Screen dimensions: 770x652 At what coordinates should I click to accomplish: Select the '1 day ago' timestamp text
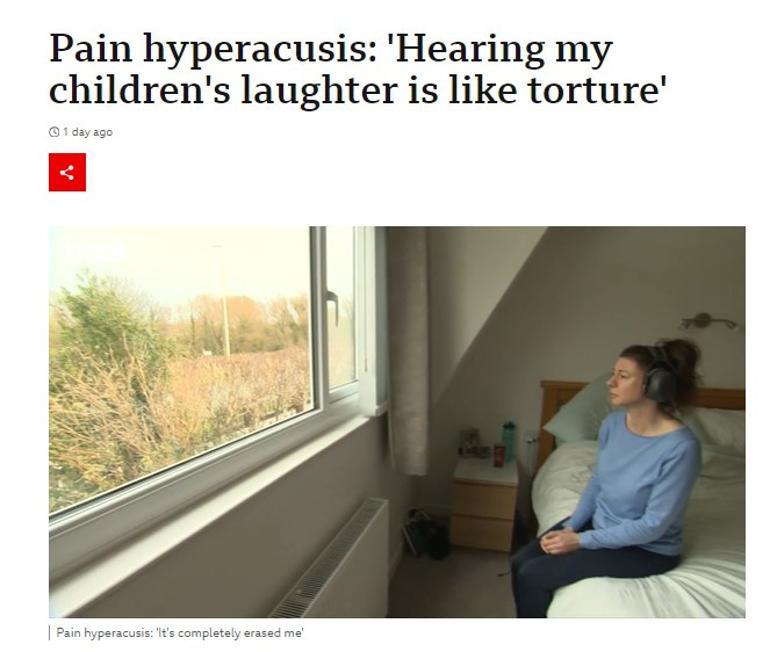pos(88,132)
